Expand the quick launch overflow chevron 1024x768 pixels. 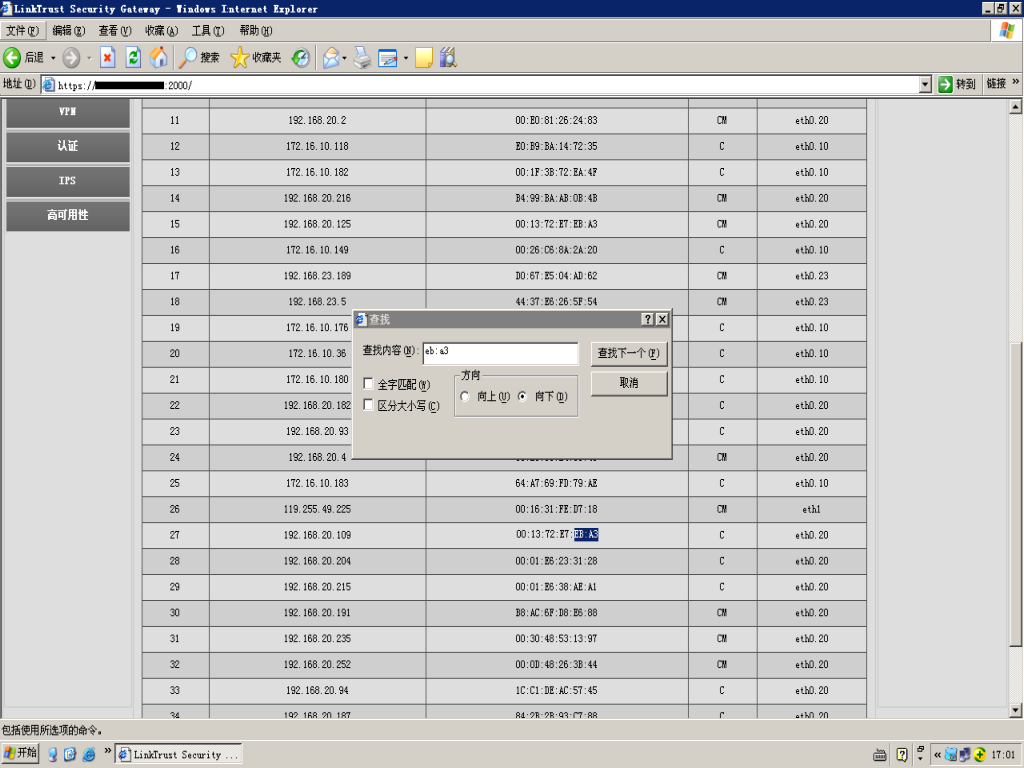pos(108,750)
